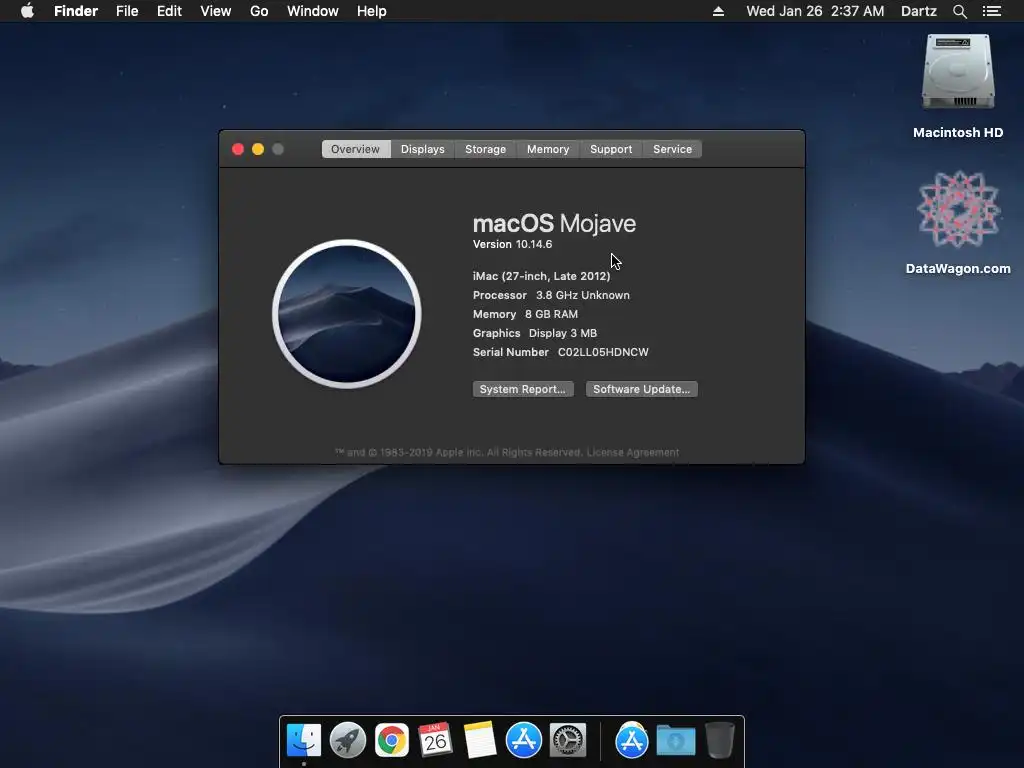Open the Help menu

pyautogui.click(x=372, y=11)
